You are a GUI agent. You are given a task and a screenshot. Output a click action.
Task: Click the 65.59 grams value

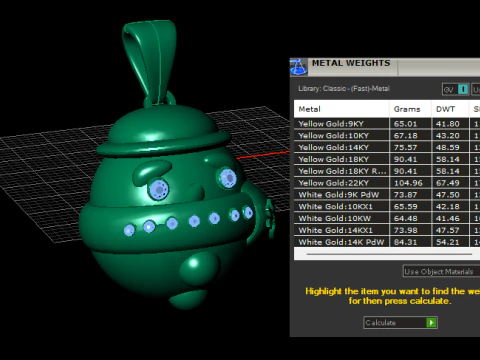(x=405, y=207)
